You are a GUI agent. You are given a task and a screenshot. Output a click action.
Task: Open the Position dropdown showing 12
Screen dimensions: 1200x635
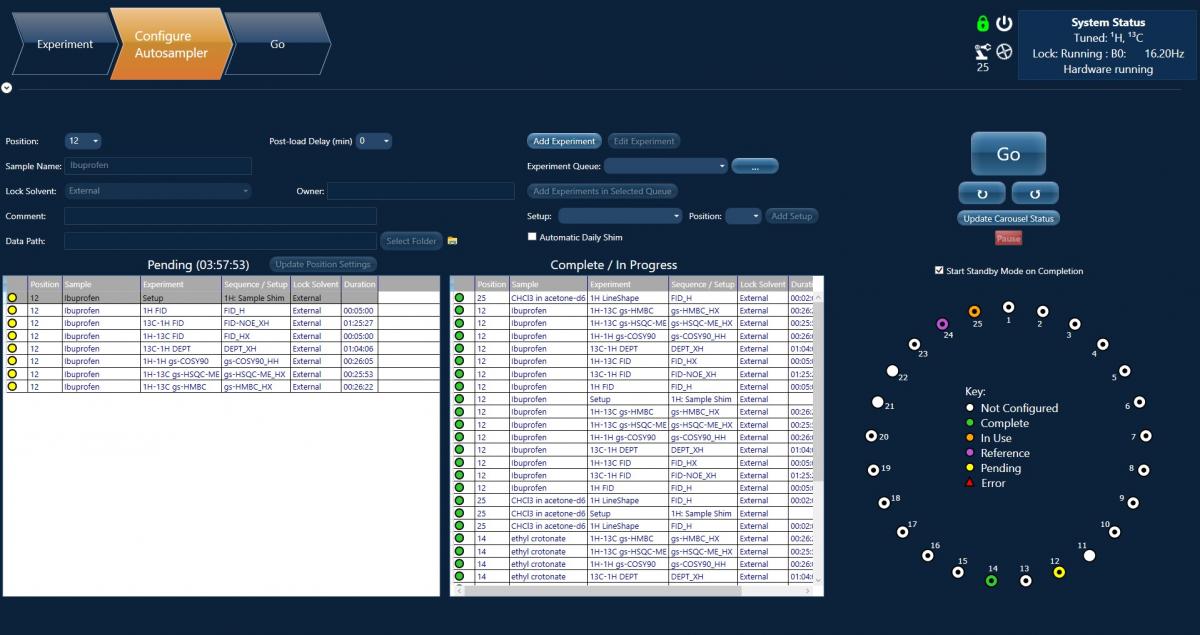pos(83,141)
